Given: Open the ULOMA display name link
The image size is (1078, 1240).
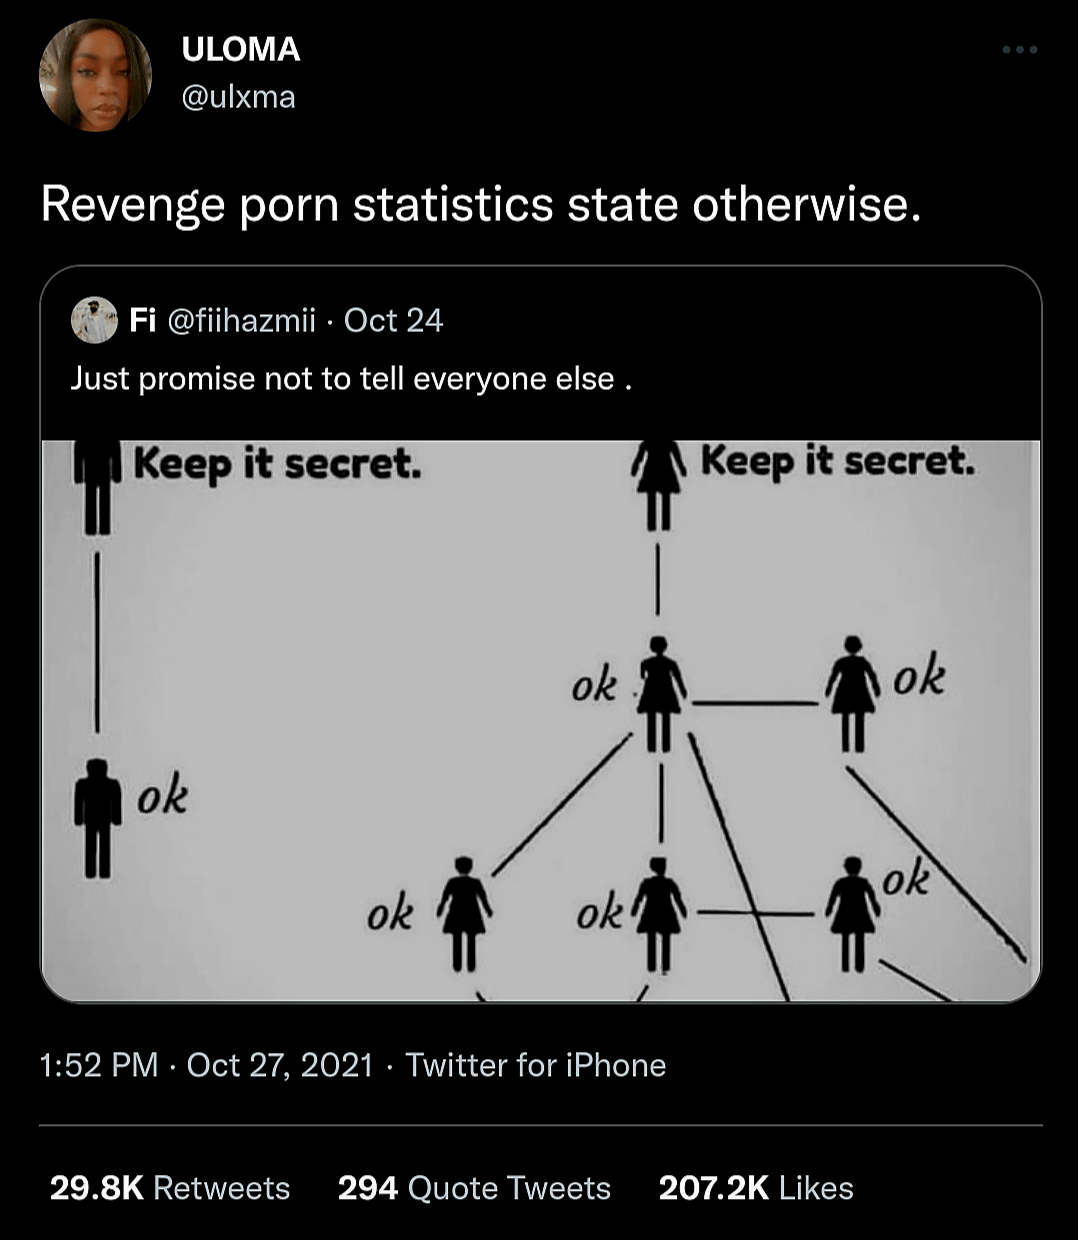Looking at the screenshot, I should 241,50.
